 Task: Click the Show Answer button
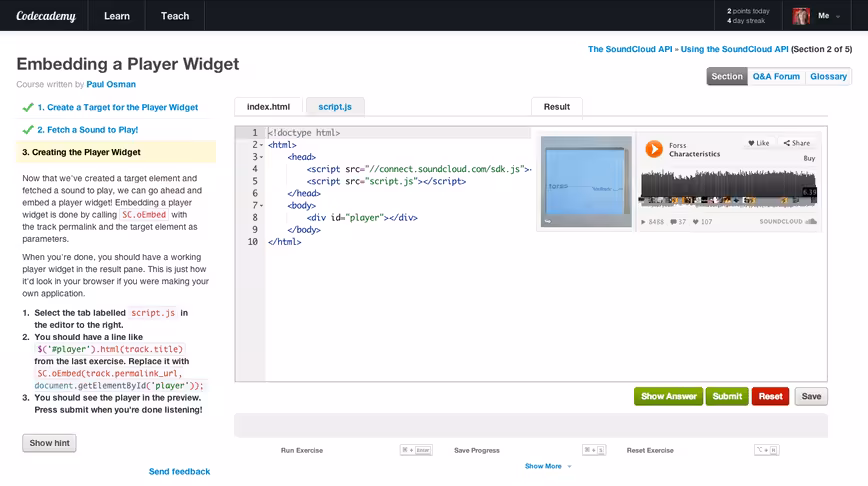coord(668,396)
